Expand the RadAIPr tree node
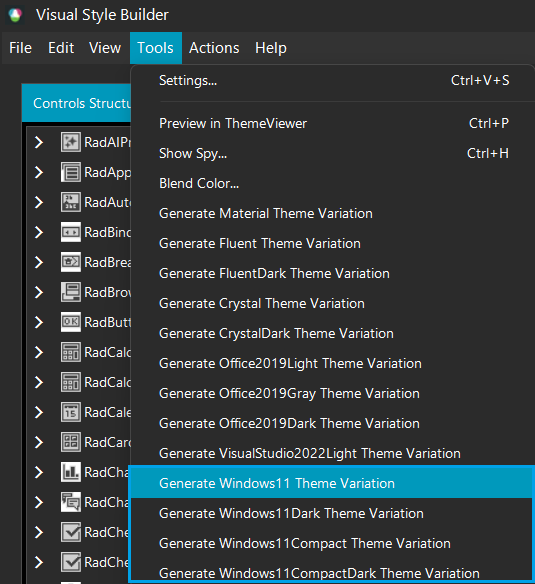The image size is (535, 584). tap(39, 142)
